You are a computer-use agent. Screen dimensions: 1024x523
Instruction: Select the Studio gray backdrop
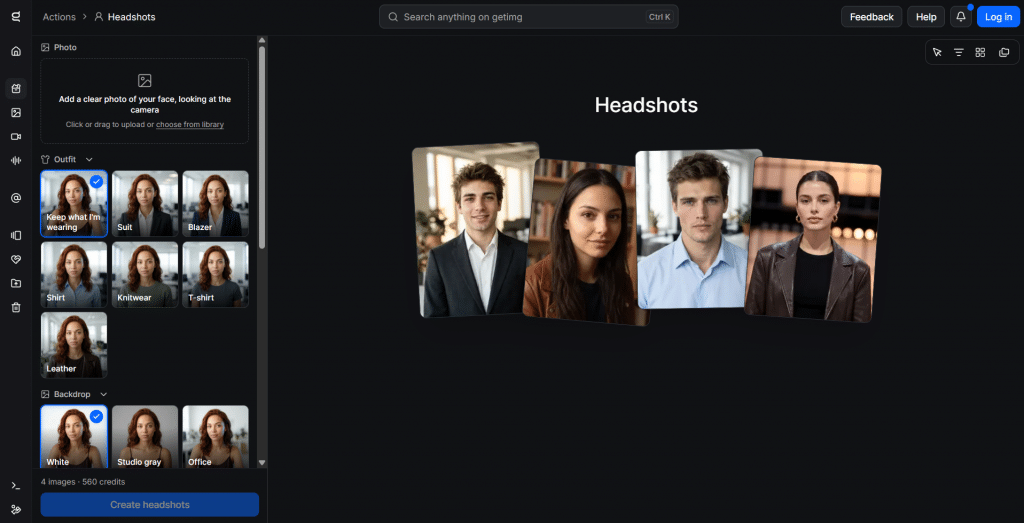coord(145,436)
